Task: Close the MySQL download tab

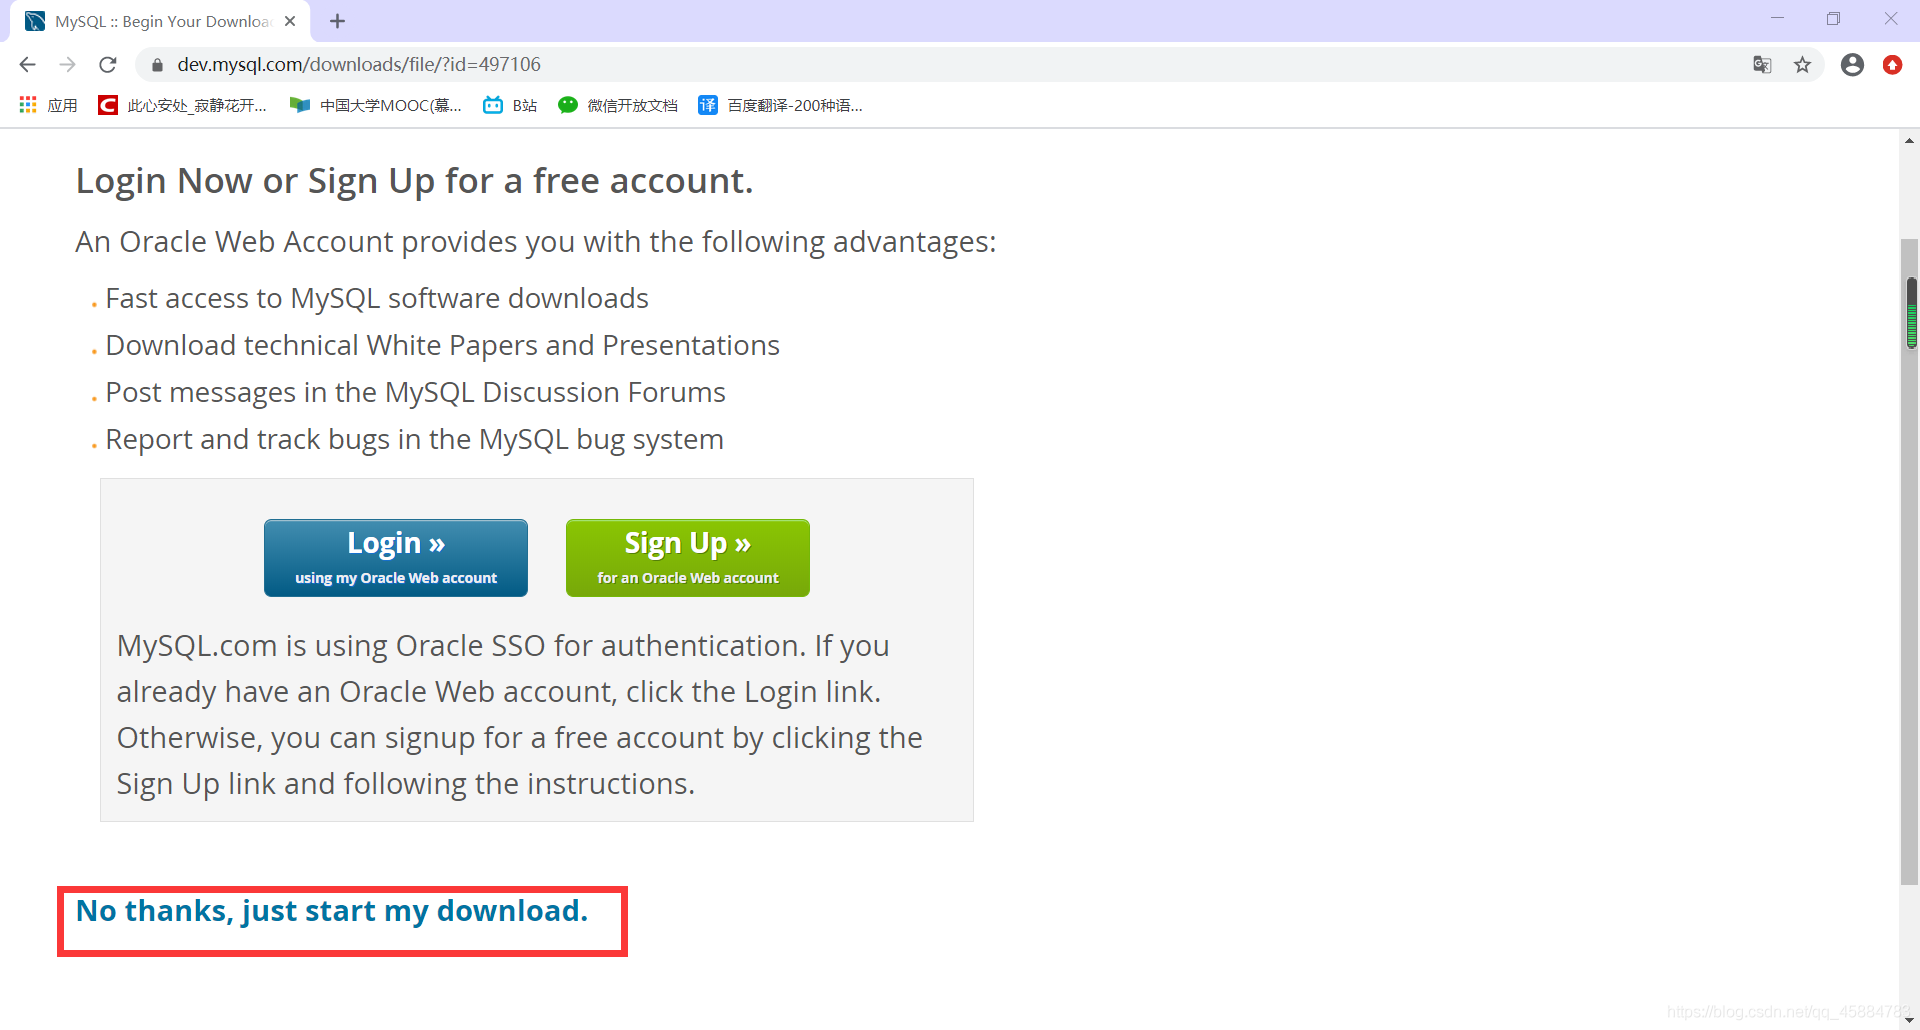Action: pos(290,21)
